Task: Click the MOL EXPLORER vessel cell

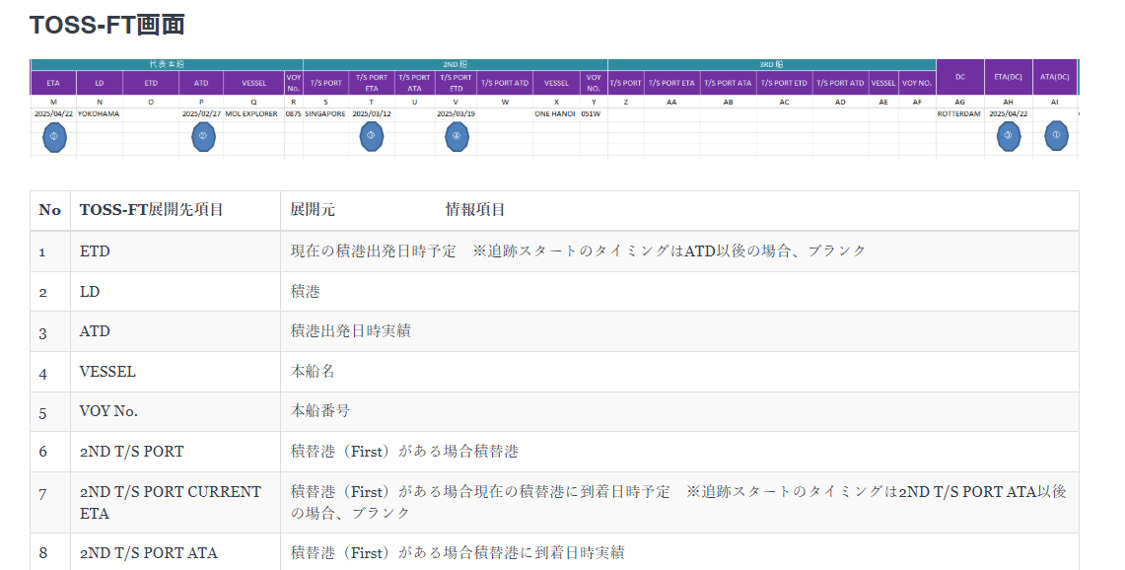Action: pos(254,114)
